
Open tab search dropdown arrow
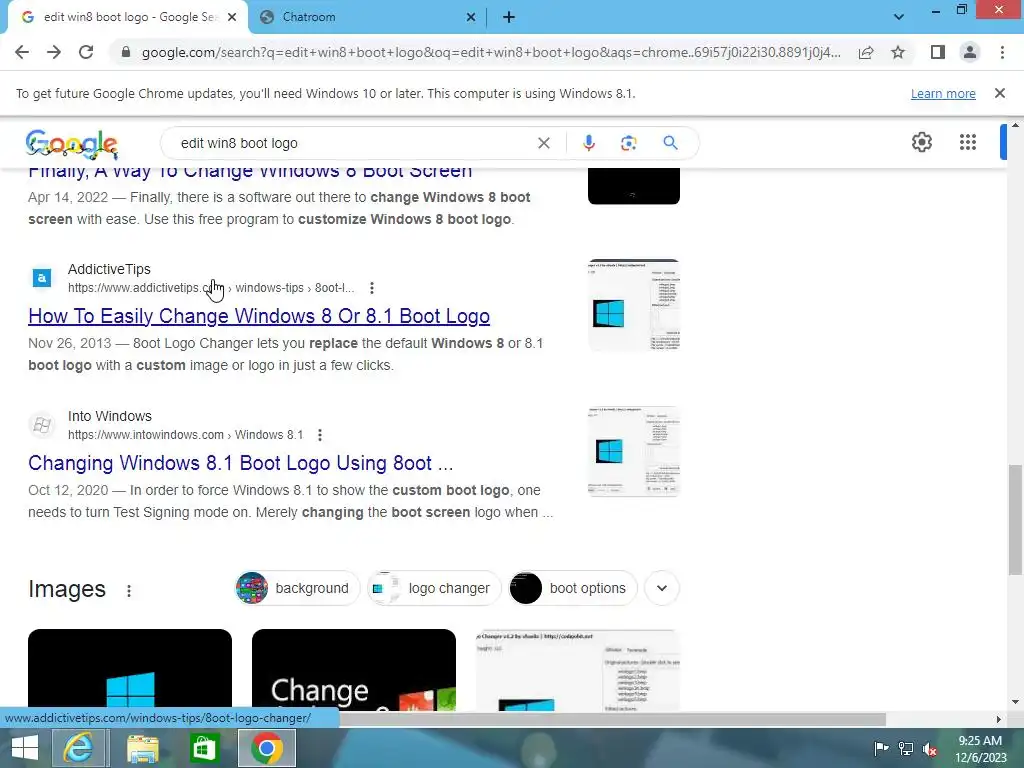tap(899, 17)
